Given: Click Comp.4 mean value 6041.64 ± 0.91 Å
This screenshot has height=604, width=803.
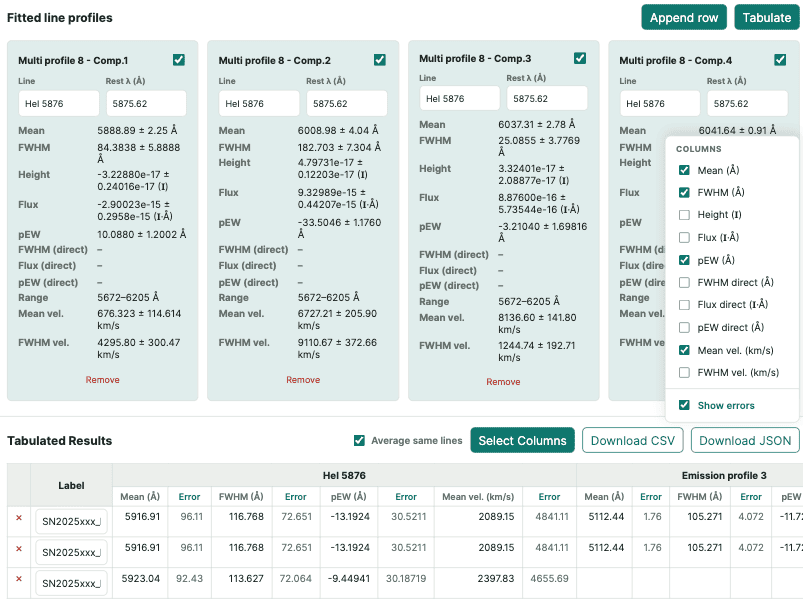Looking at the screenshot, I should 737,130.
